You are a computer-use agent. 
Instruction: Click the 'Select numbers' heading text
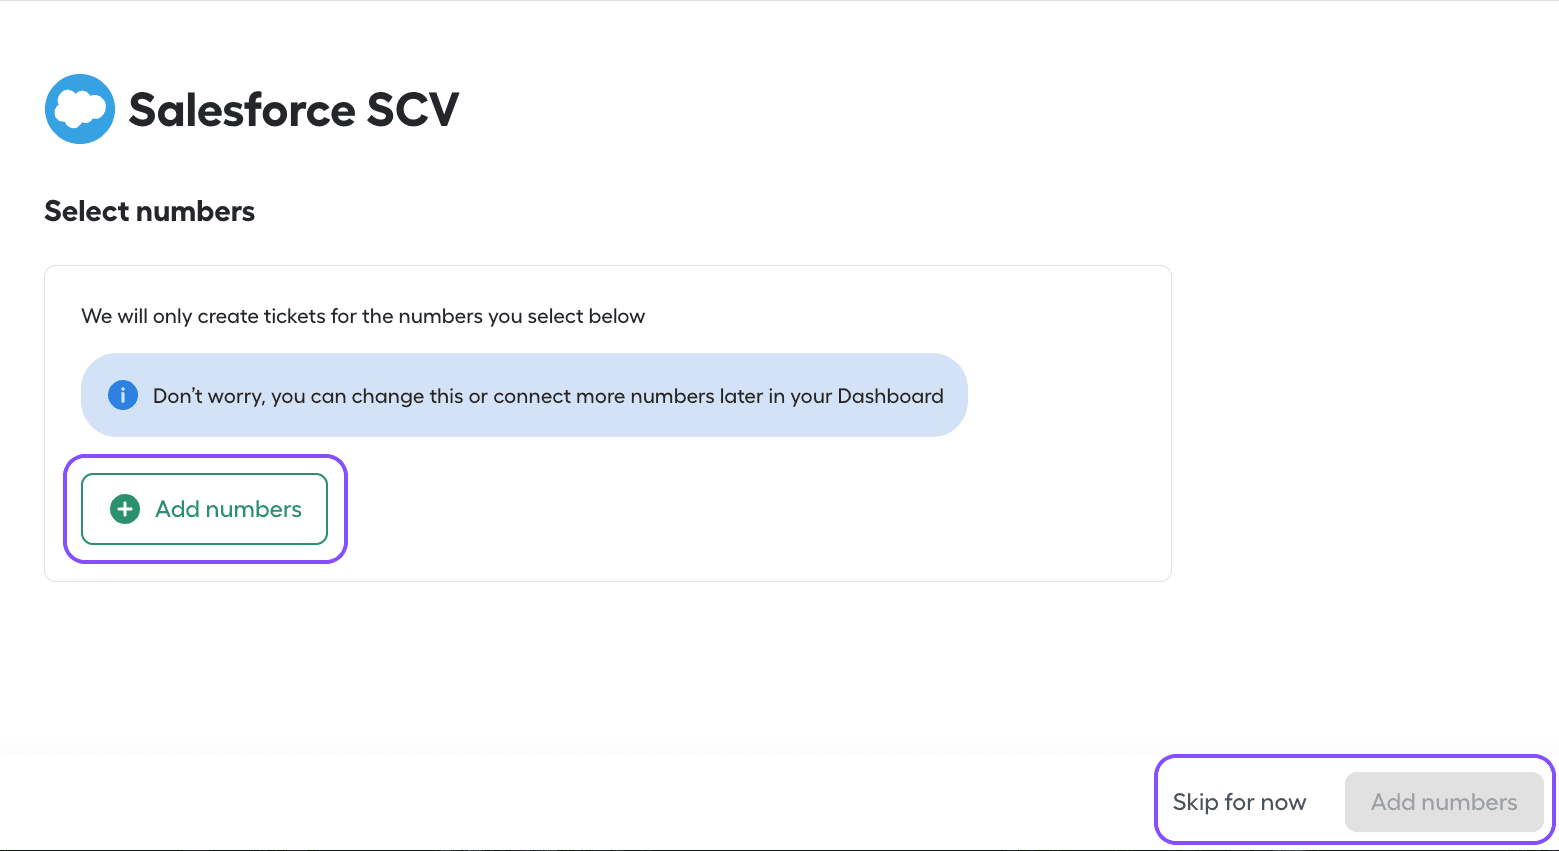click(149, 211)
